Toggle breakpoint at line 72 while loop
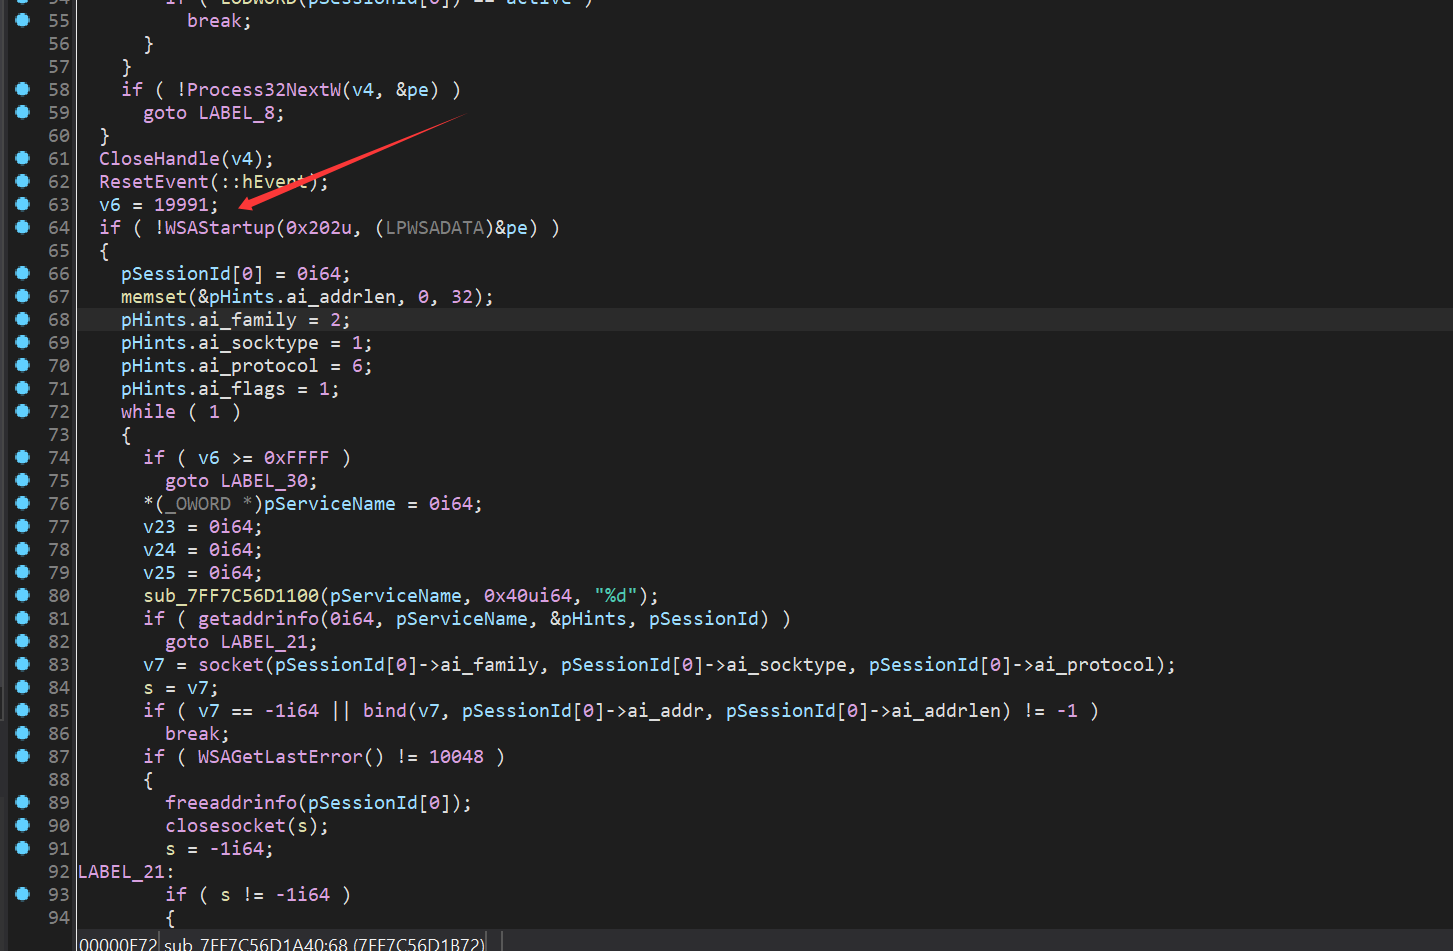 click(22, 411)
